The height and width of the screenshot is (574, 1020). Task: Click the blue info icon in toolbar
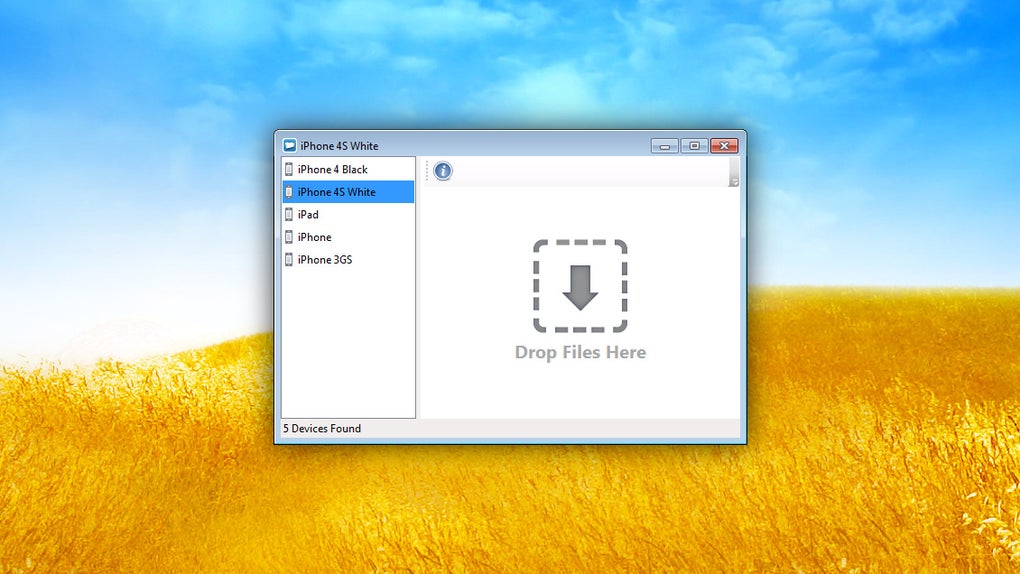(442, 171)
